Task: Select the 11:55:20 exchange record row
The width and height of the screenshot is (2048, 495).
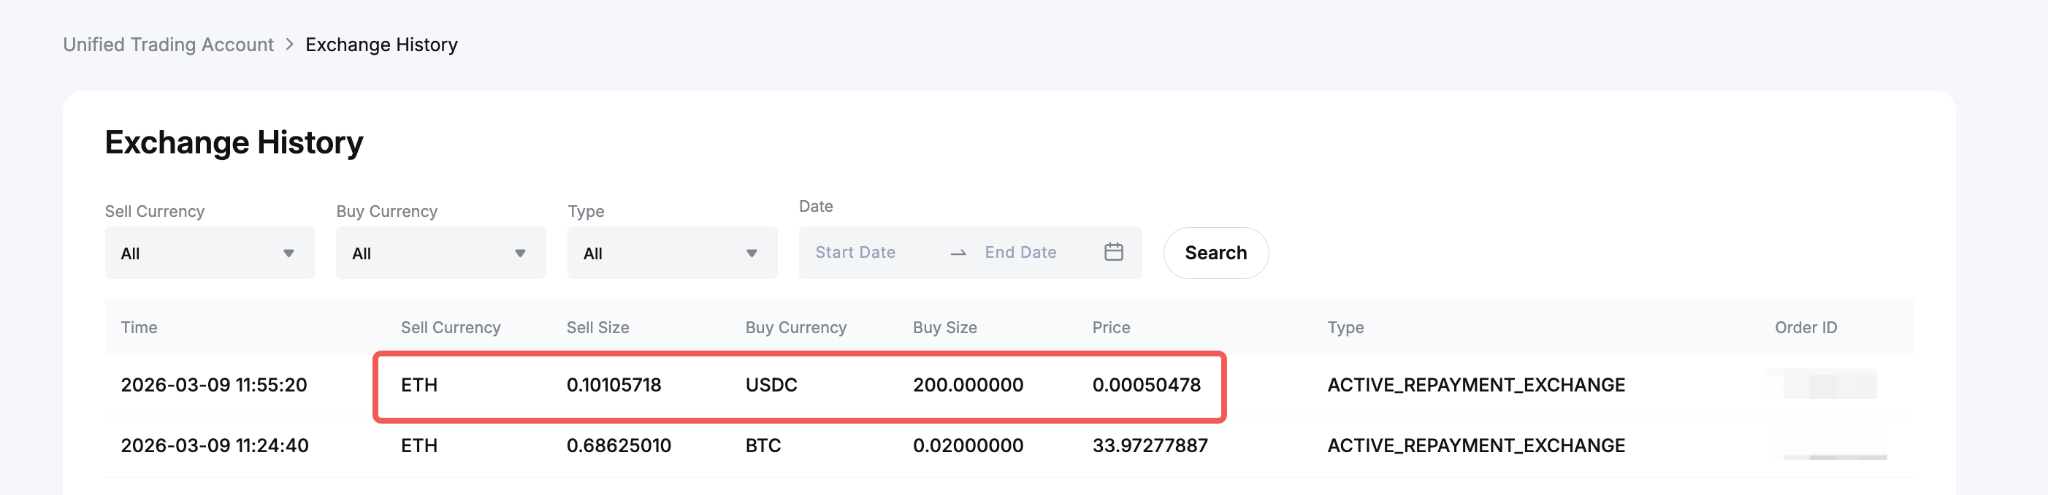Action: (x=214, y=385)
